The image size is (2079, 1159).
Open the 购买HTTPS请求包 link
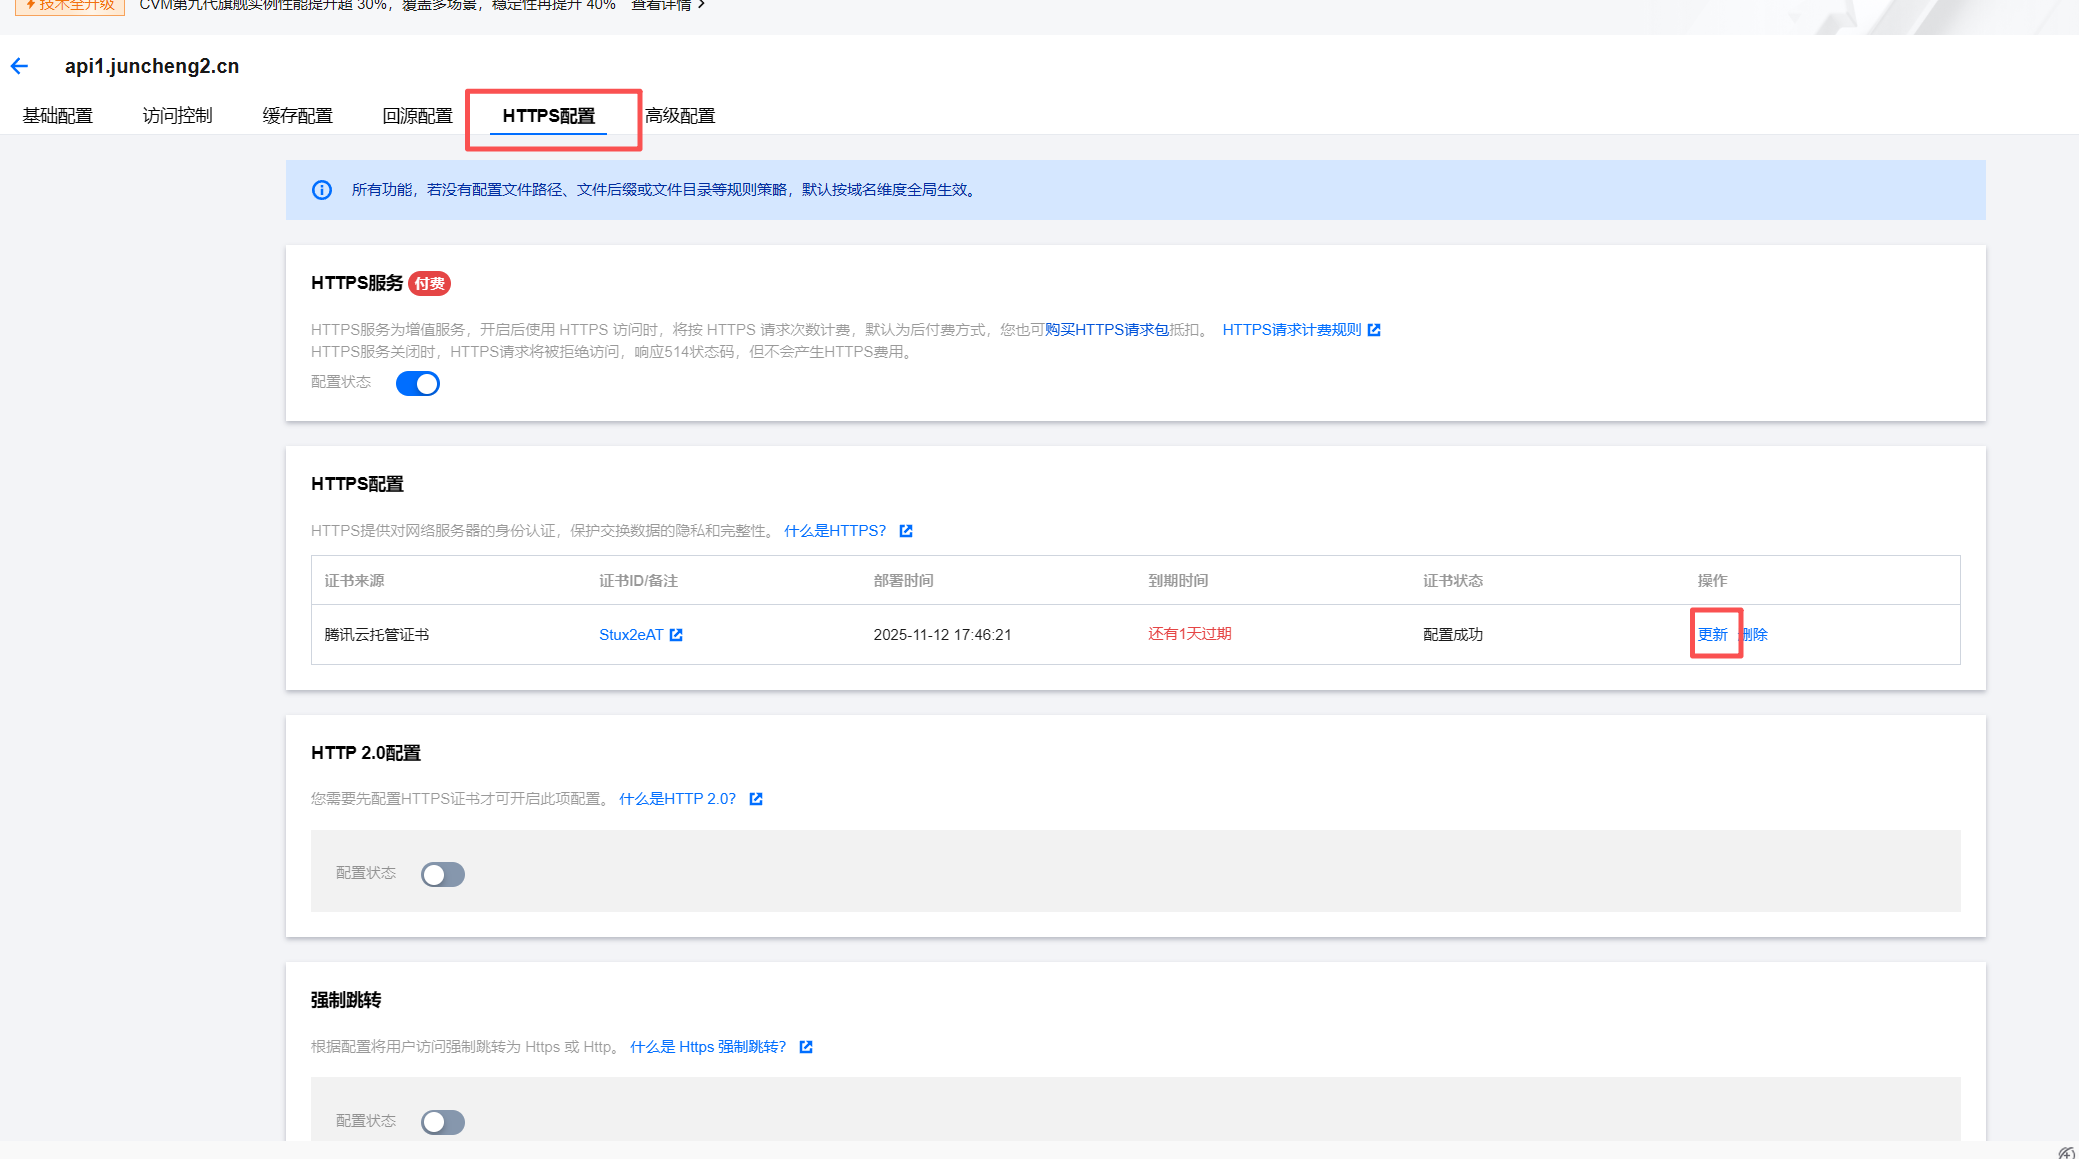1106,330
